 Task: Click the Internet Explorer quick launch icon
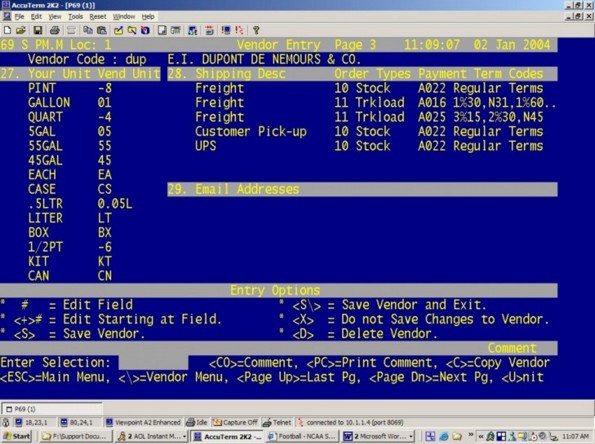pos(444,436)
